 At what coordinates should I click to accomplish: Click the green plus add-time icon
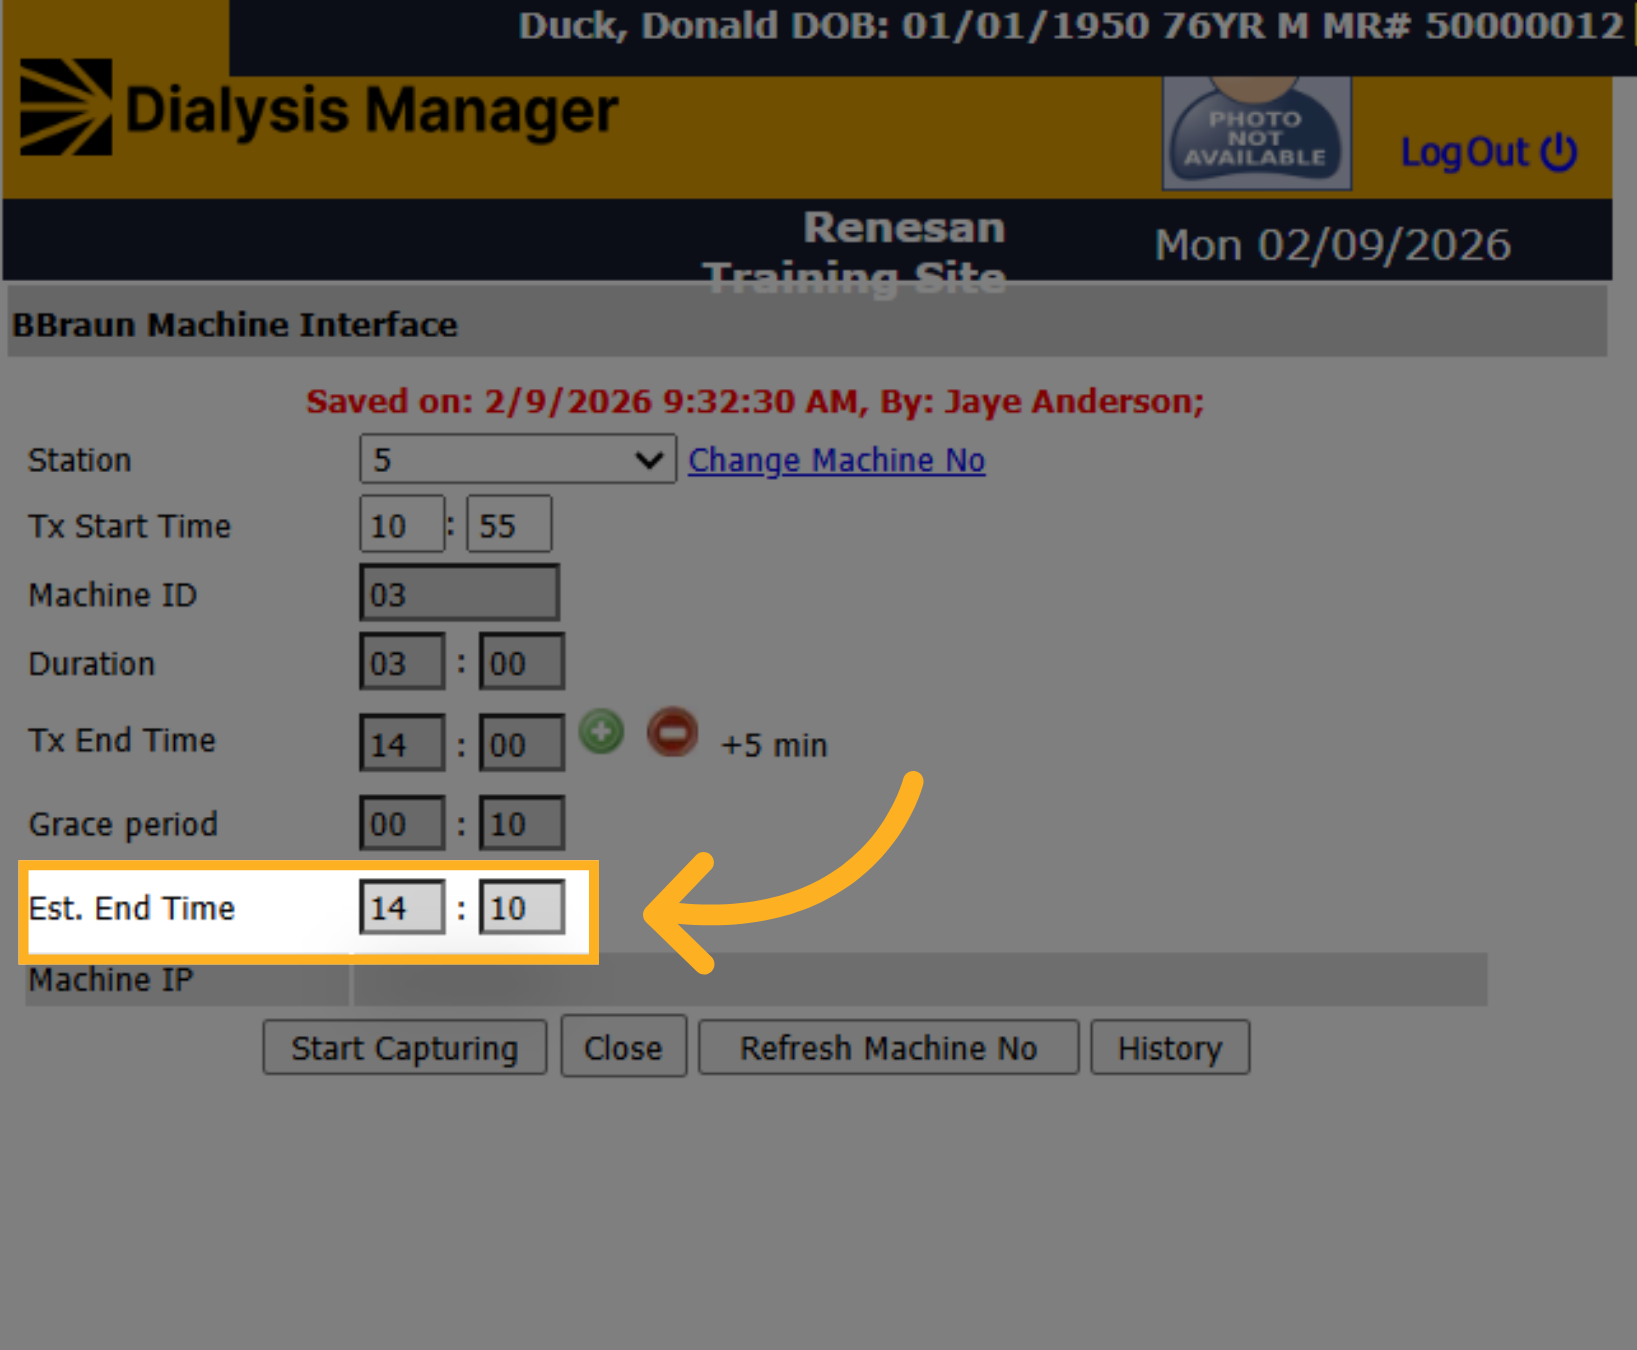coord(601,732)
